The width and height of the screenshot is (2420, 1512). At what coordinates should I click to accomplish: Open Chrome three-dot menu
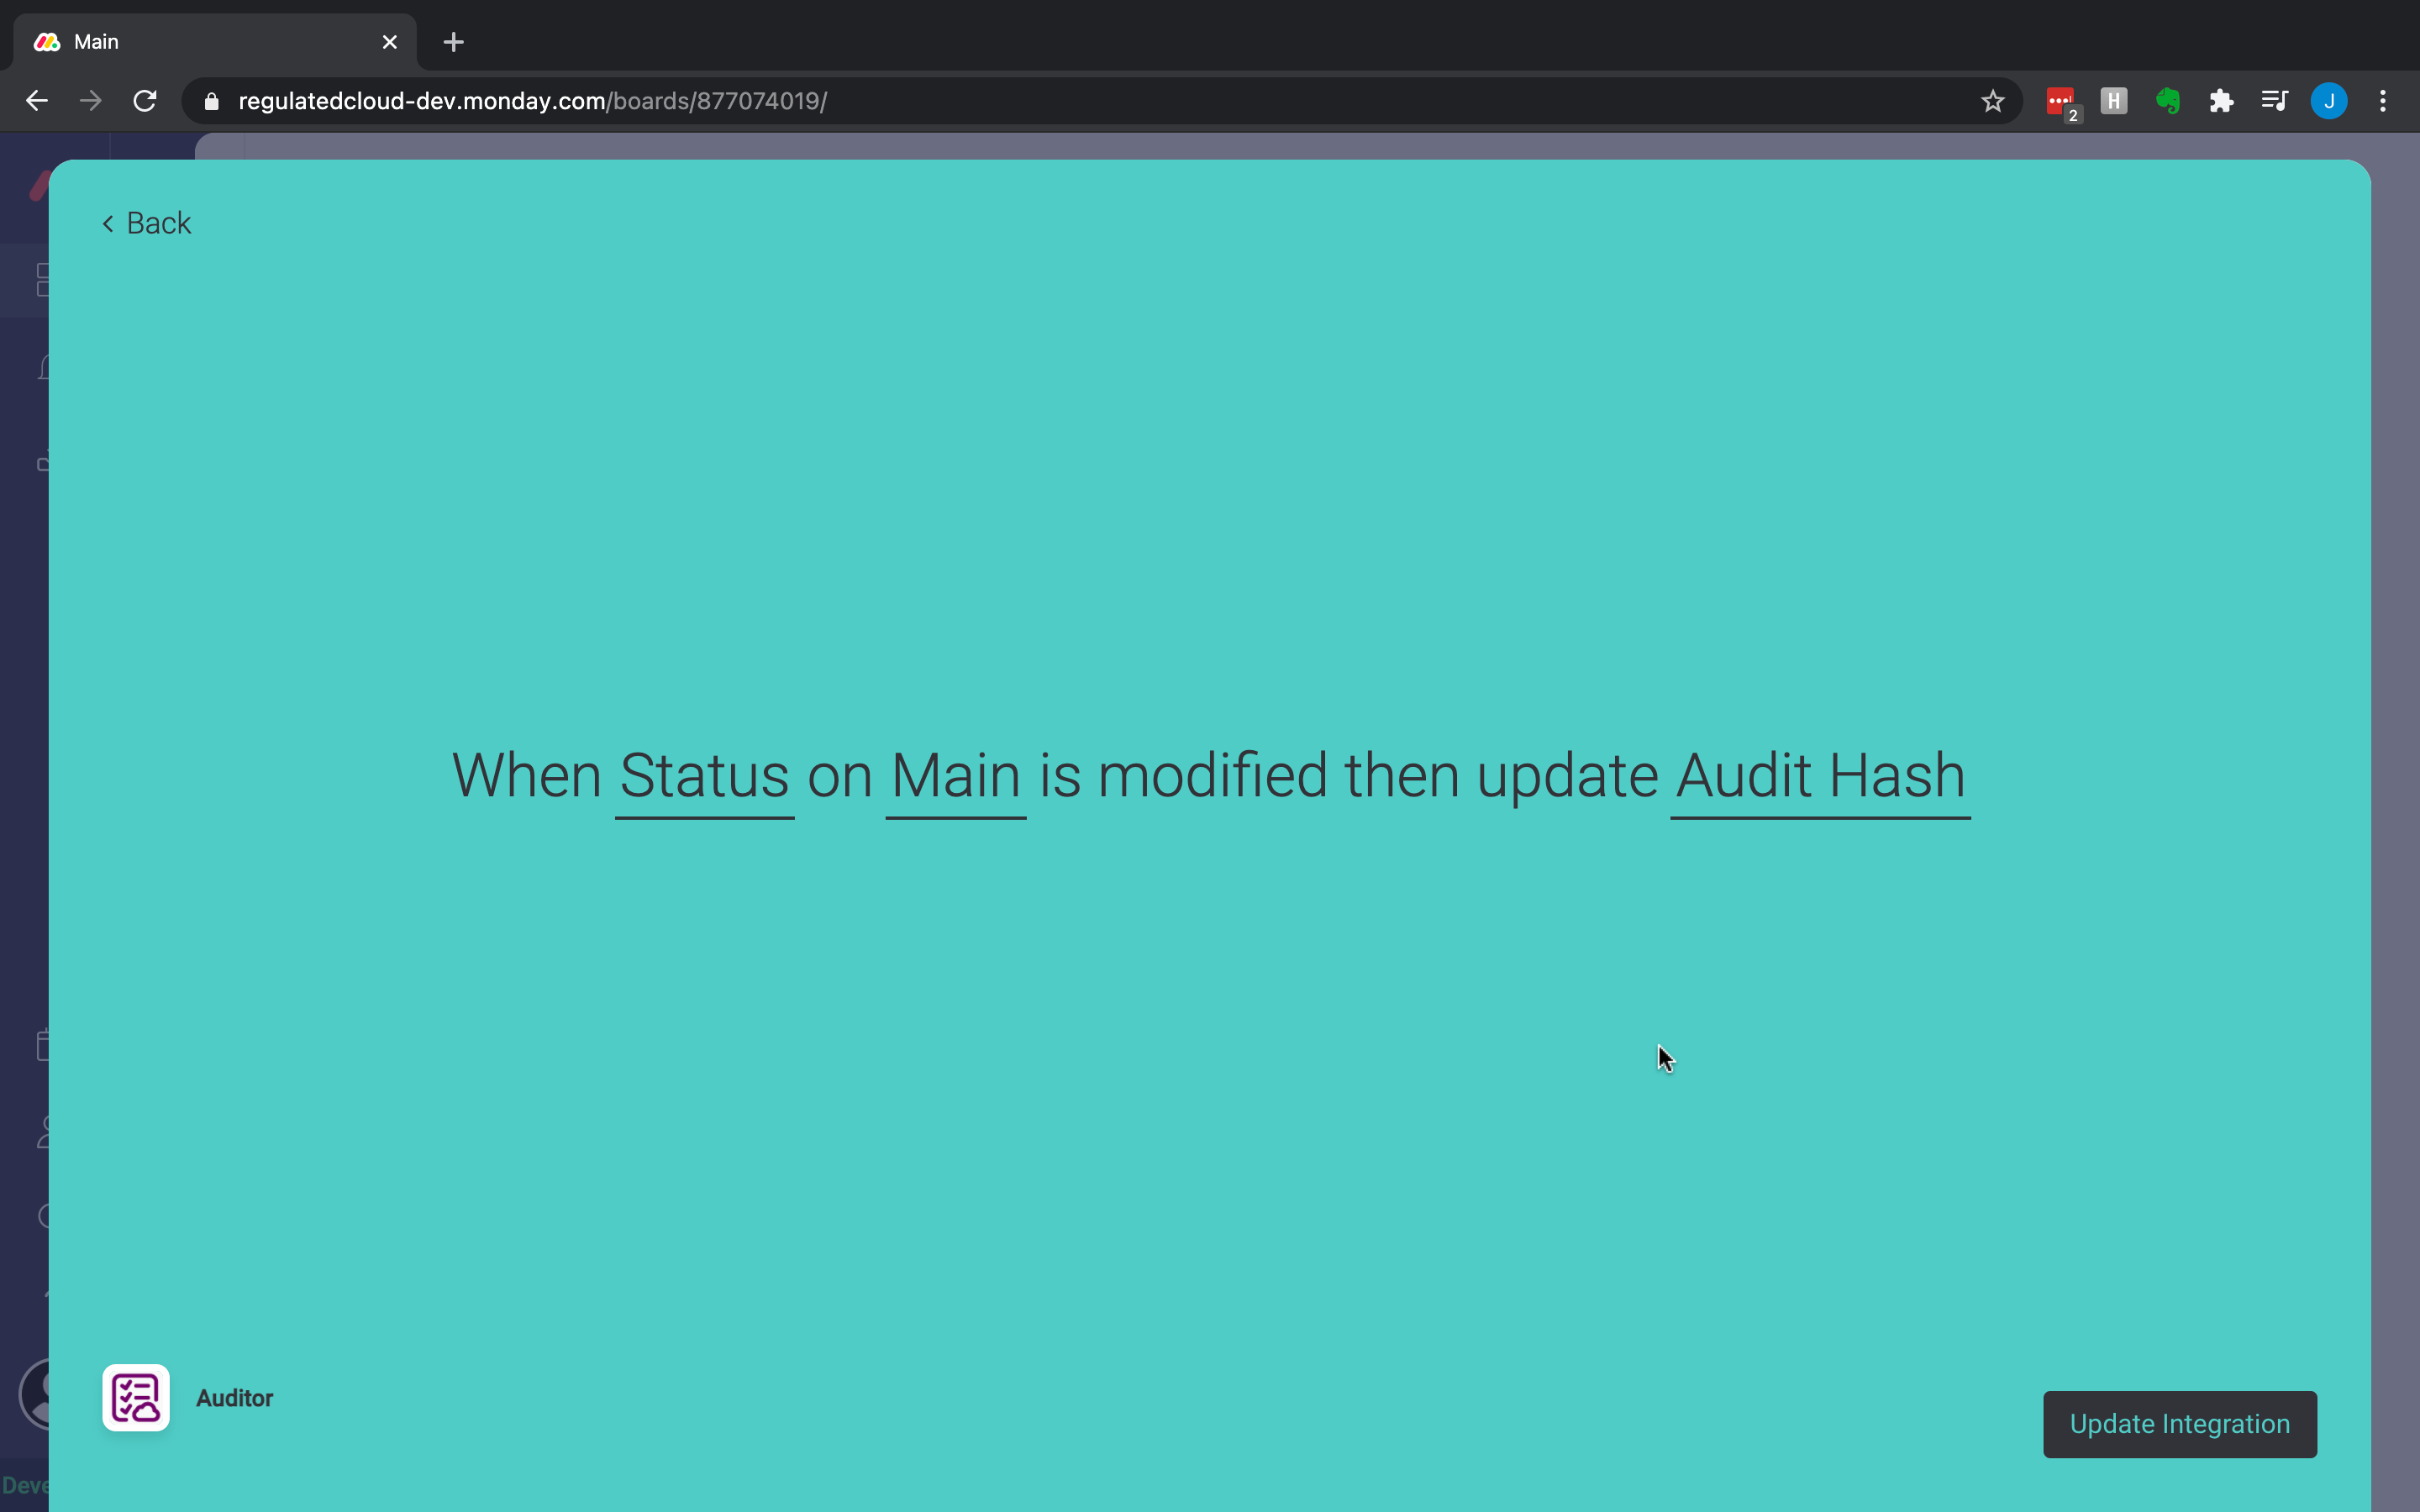pos(2382,101)
